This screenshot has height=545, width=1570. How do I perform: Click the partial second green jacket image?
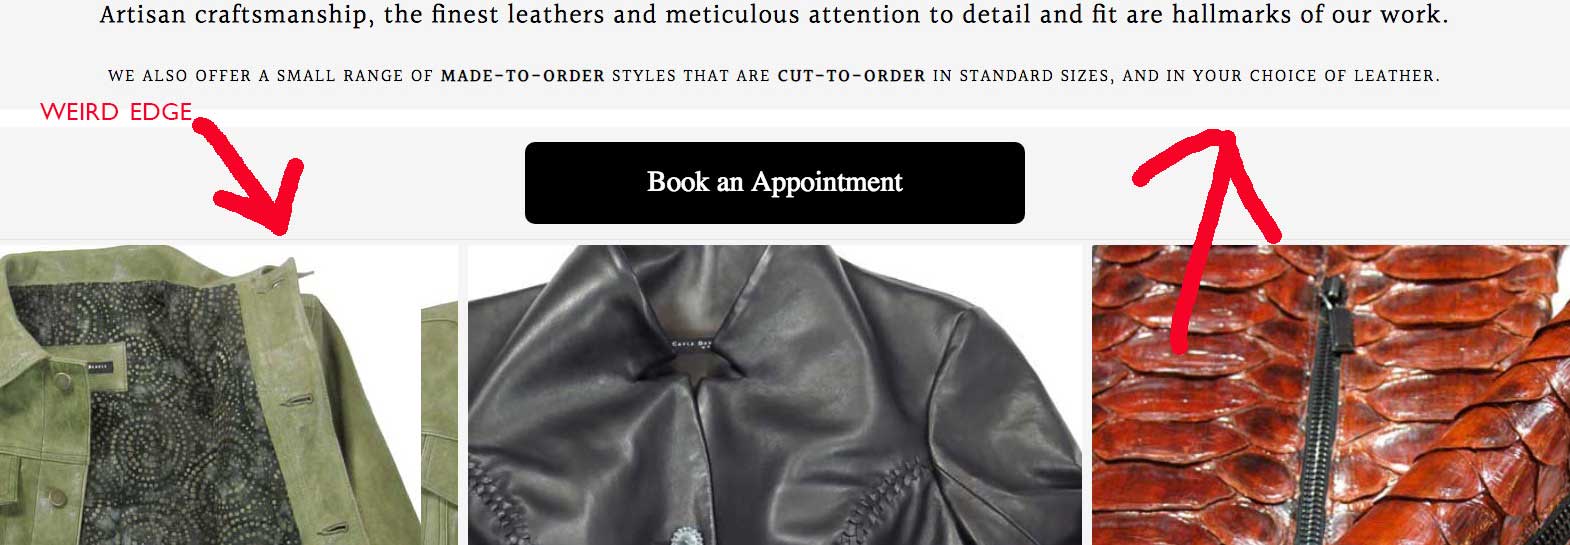pos(440,420)
